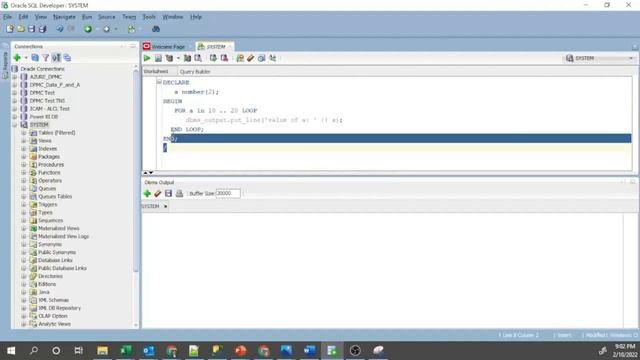Select the Oracle Connections root node
The height and width of the screenshot is (360, 640).
(42, 69)
